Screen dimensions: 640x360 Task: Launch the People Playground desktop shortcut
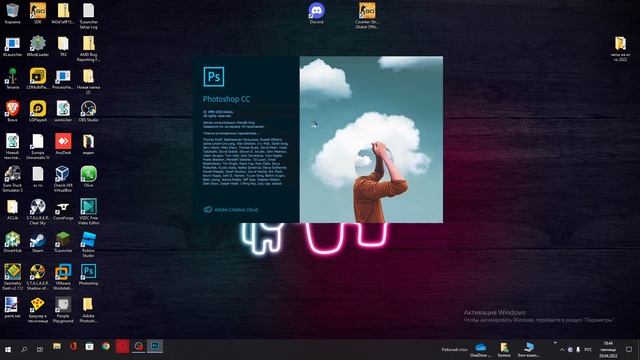[x=63, y=309]
